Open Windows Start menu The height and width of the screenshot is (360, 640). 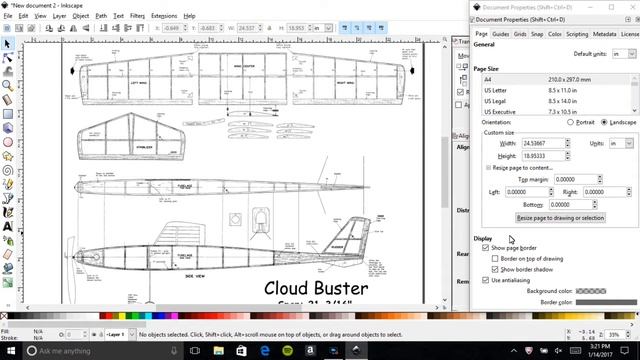pos(11,351)
